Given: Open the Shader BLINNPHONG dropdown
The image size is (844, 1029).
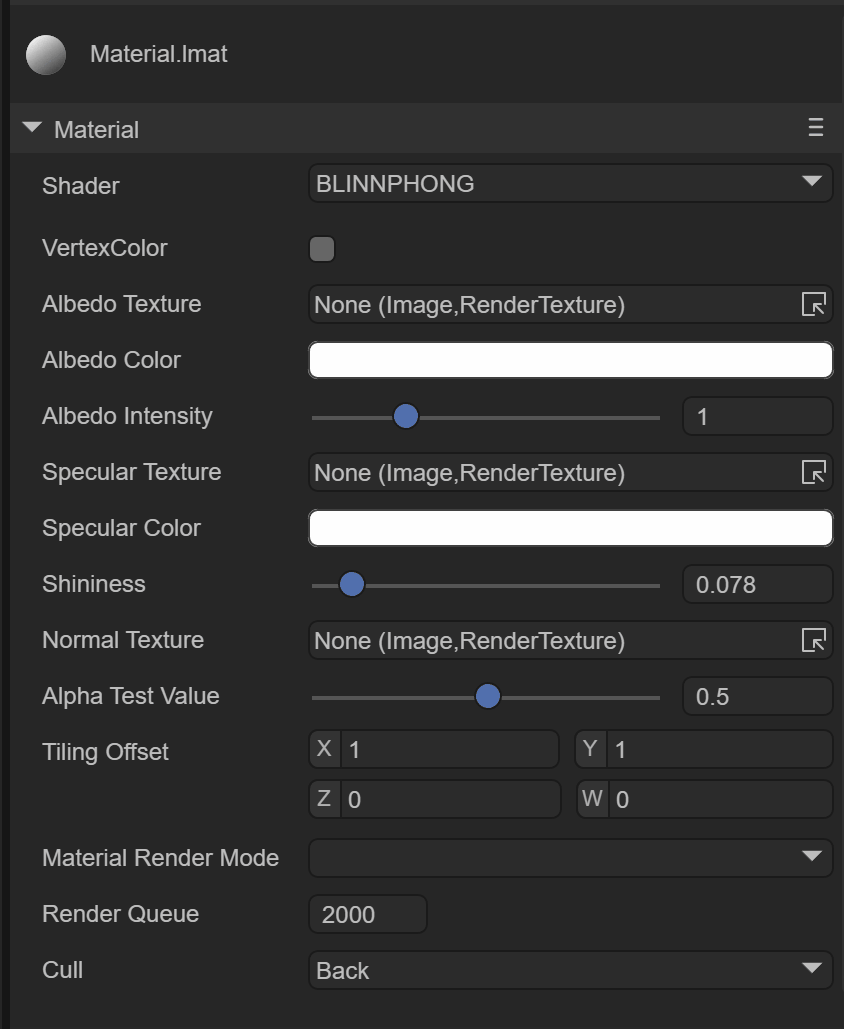Looking at the screenshot, I should click(570, 184).
